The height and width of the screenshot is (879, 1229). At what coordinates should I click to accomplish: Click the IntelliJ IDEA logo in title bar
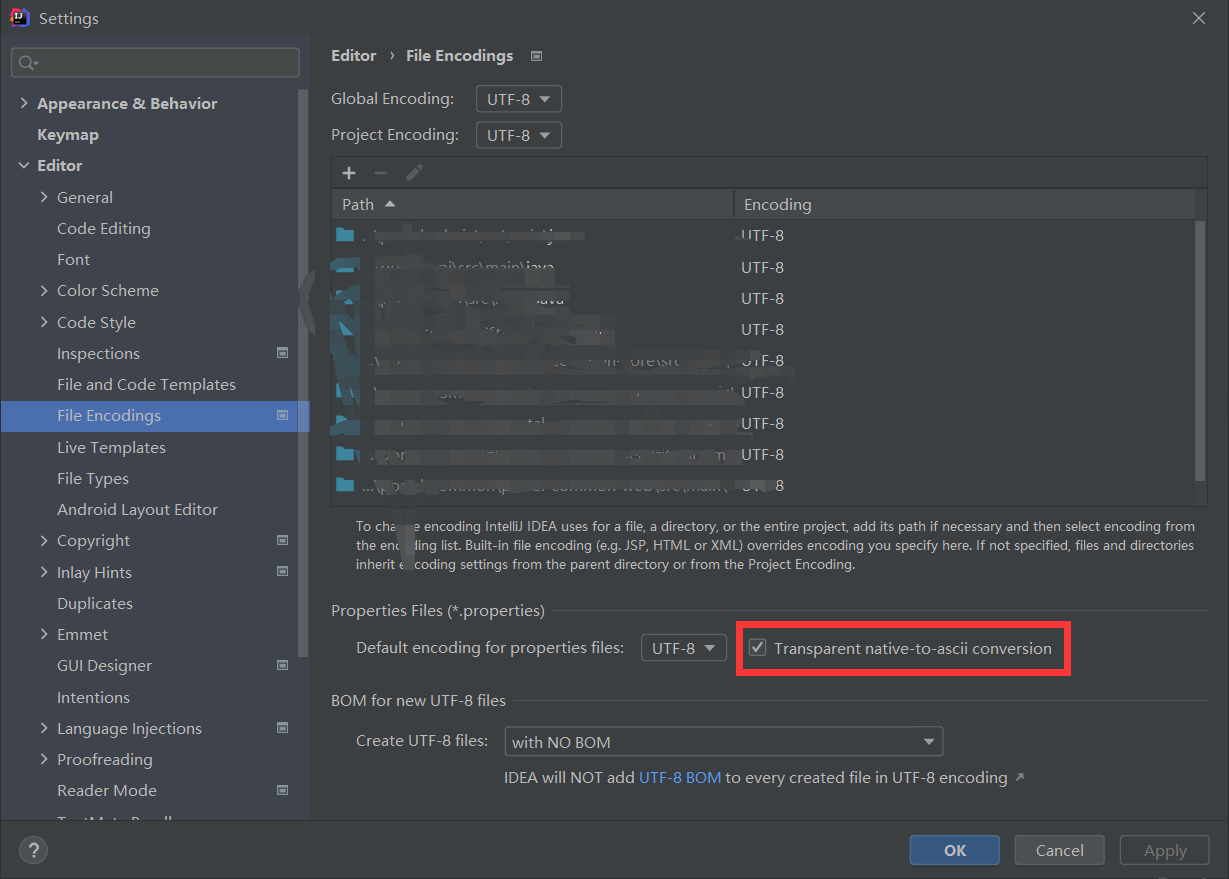20,18
